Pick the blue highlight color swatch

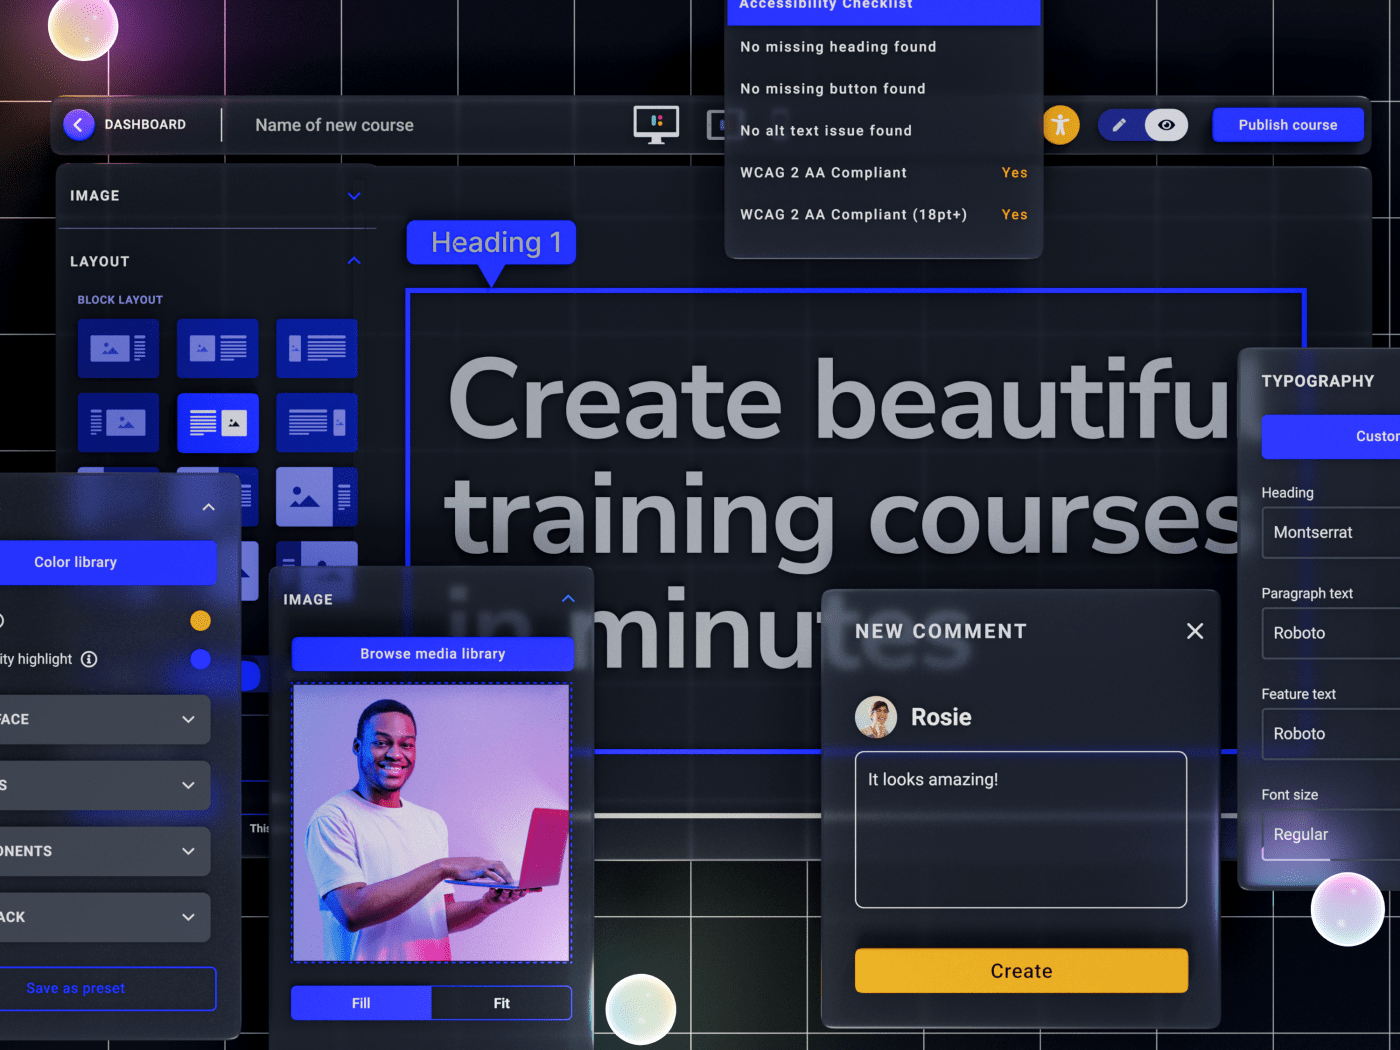point(200,659)
